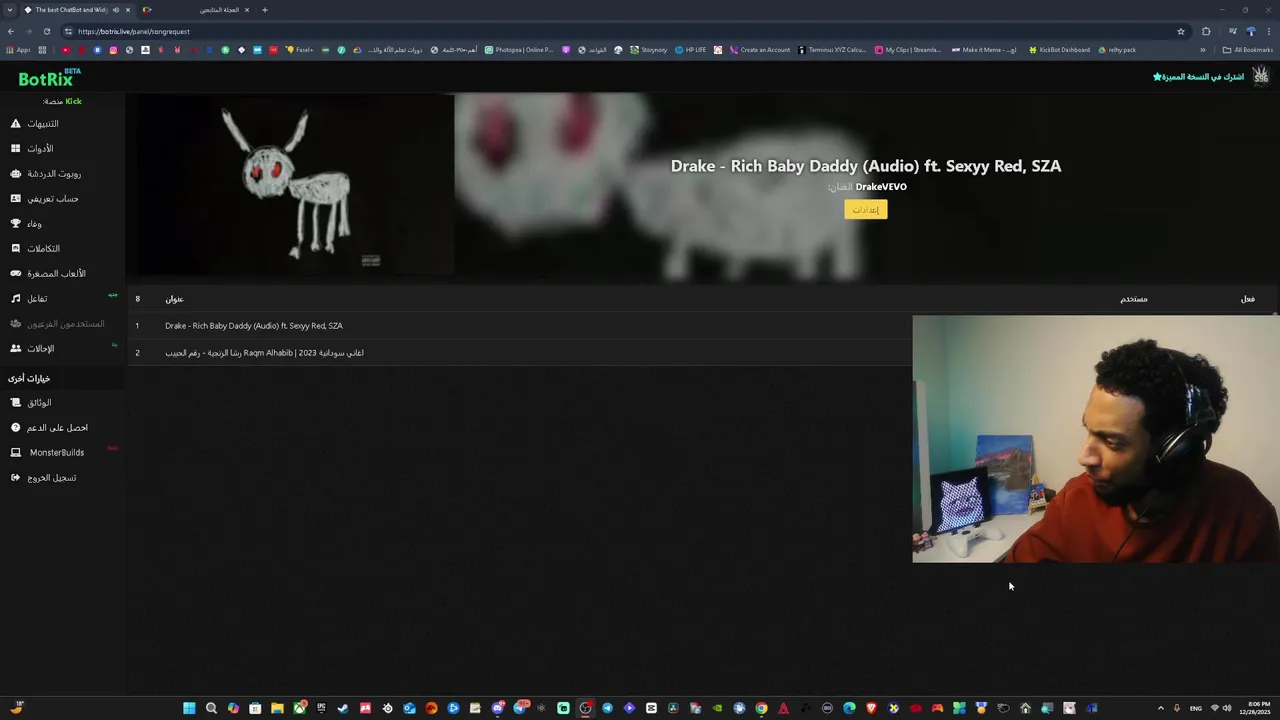The image size is (1280, 720).
Task: Open the MonsterBuilds laptop icon
Action: coord(15,453)
